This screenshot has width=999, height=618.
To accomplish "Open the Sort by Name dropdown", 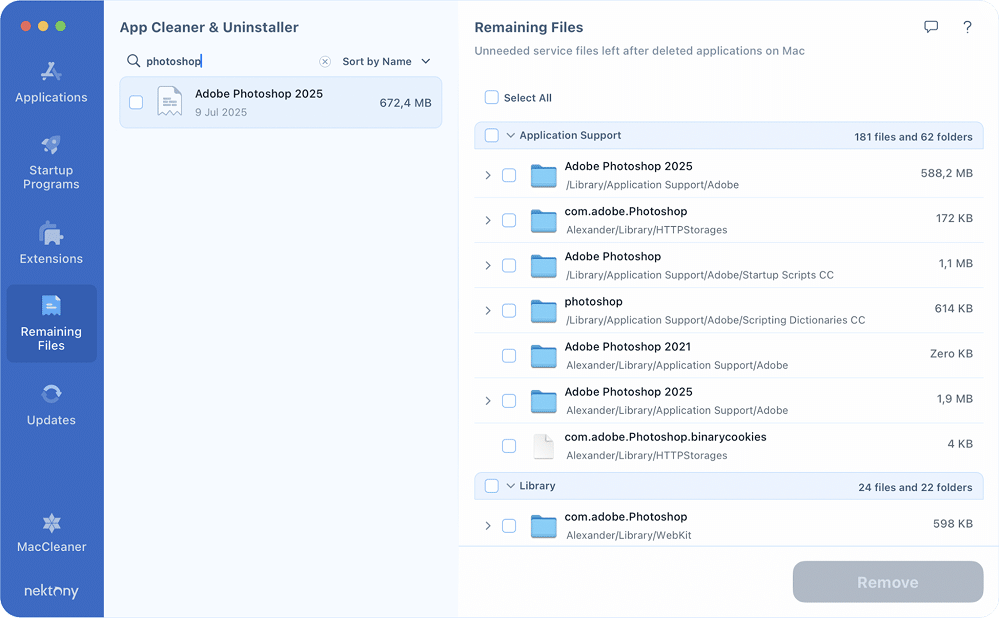I will pos(387,61).
